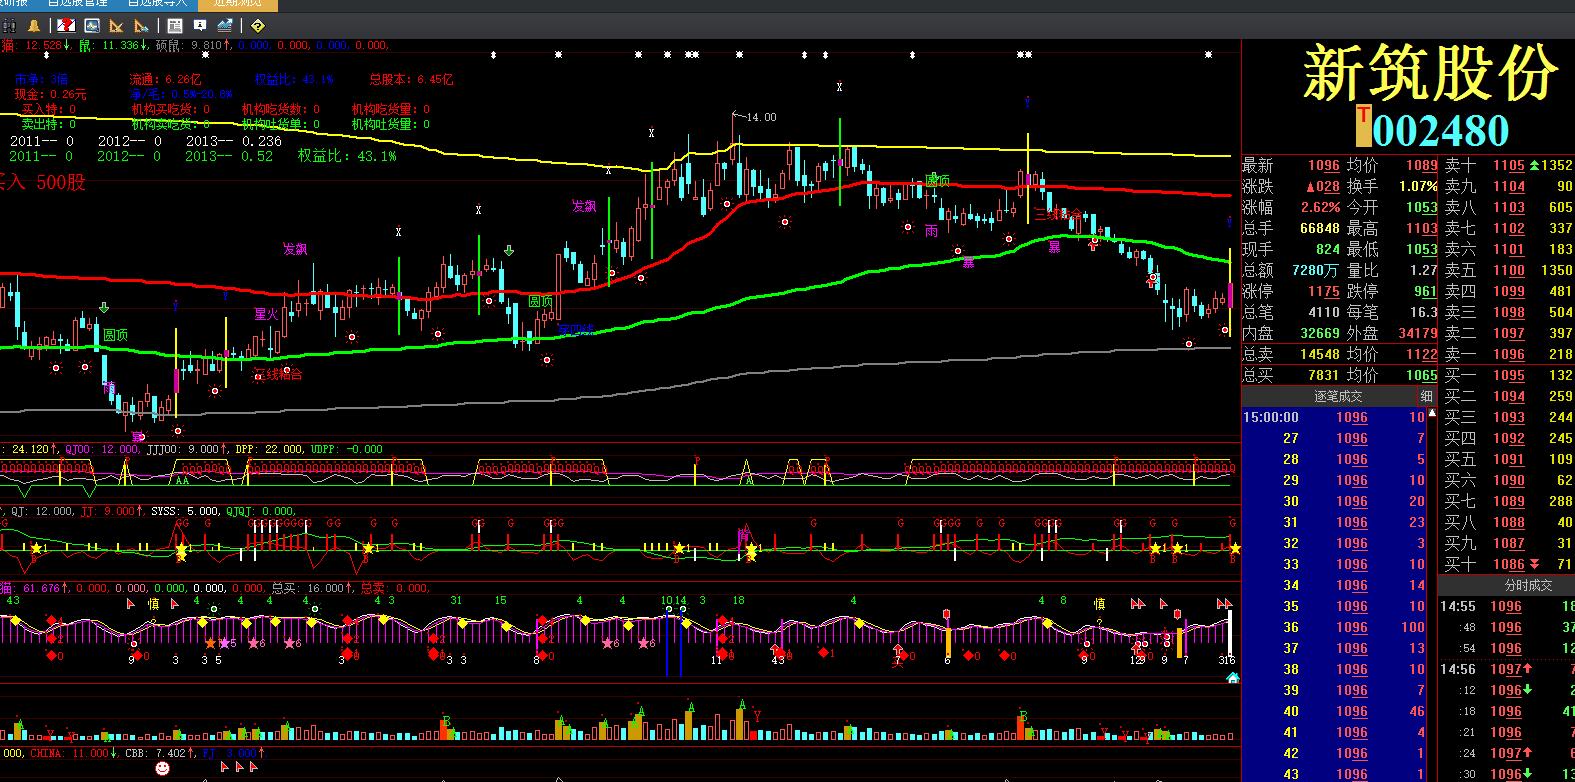Select the 买一 1095 order row
Viewport: 1575px width, 782px height.
click(1508, 375)
